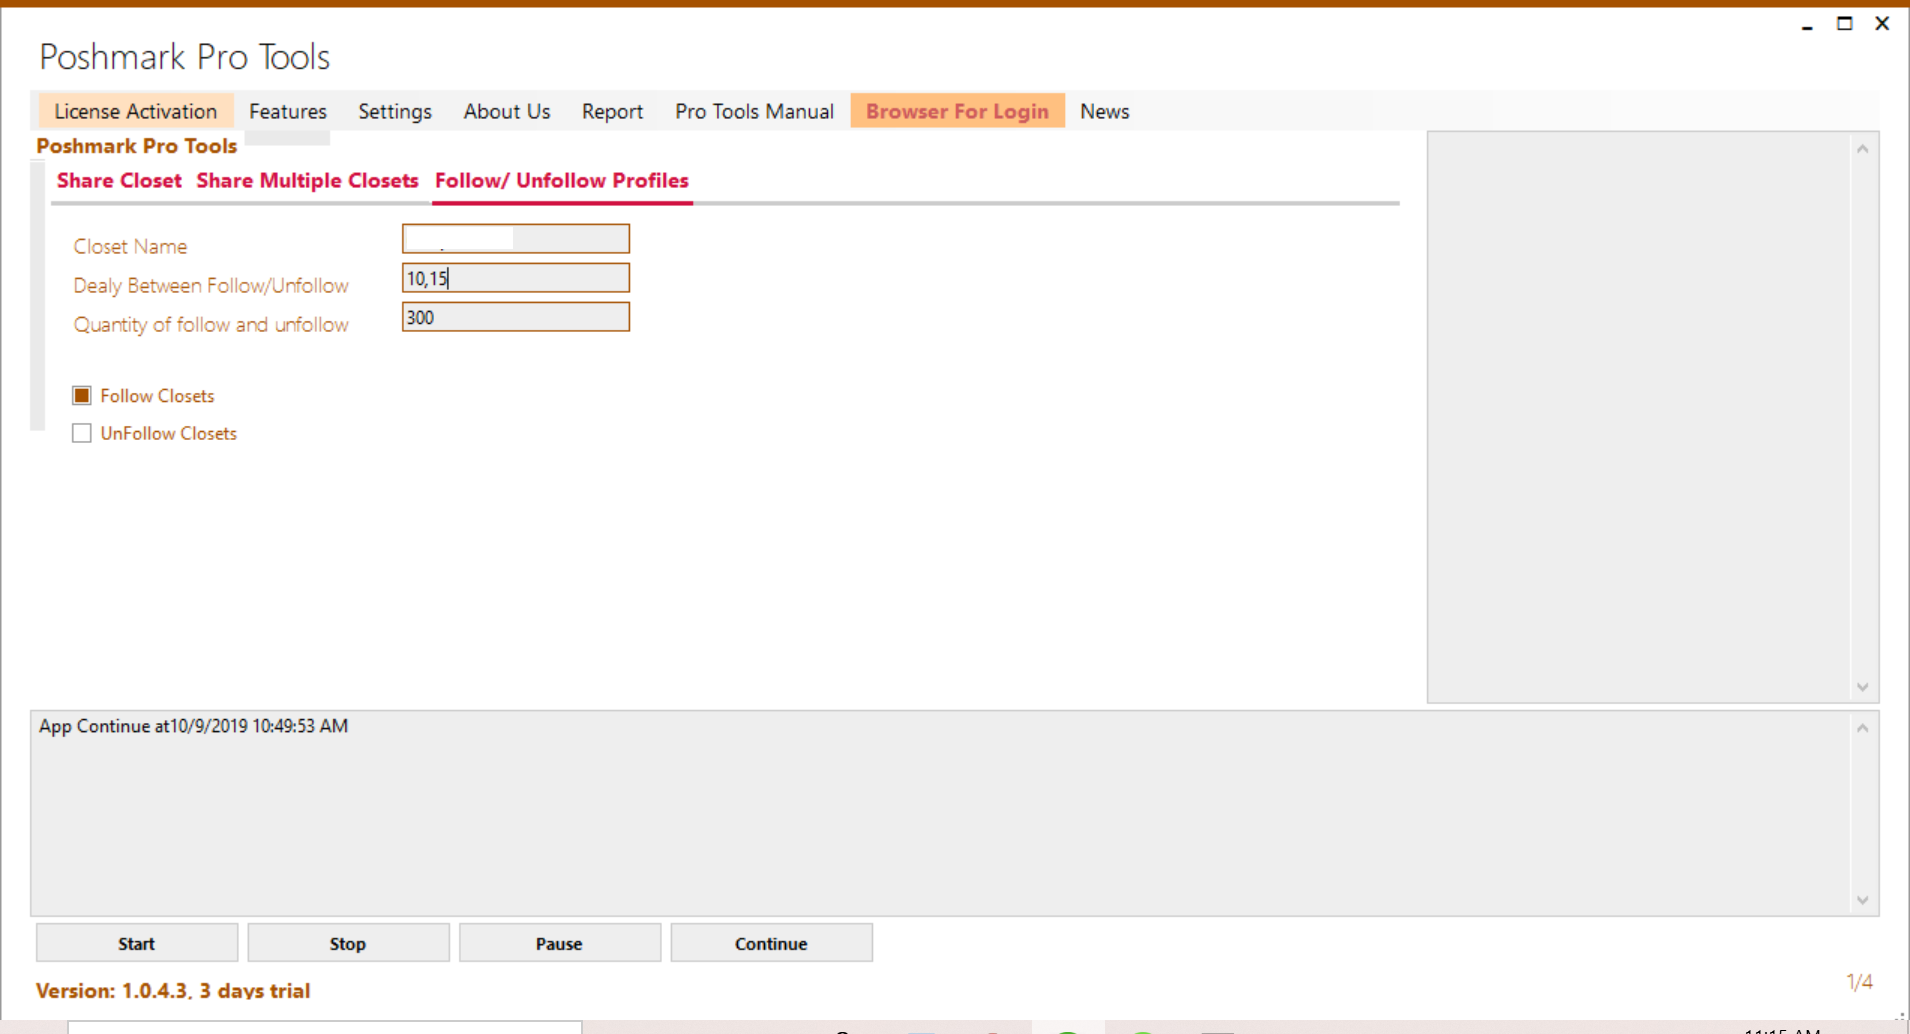Click the log area scroll-down arrow
The image size is (1910, 1034).
1862,900
